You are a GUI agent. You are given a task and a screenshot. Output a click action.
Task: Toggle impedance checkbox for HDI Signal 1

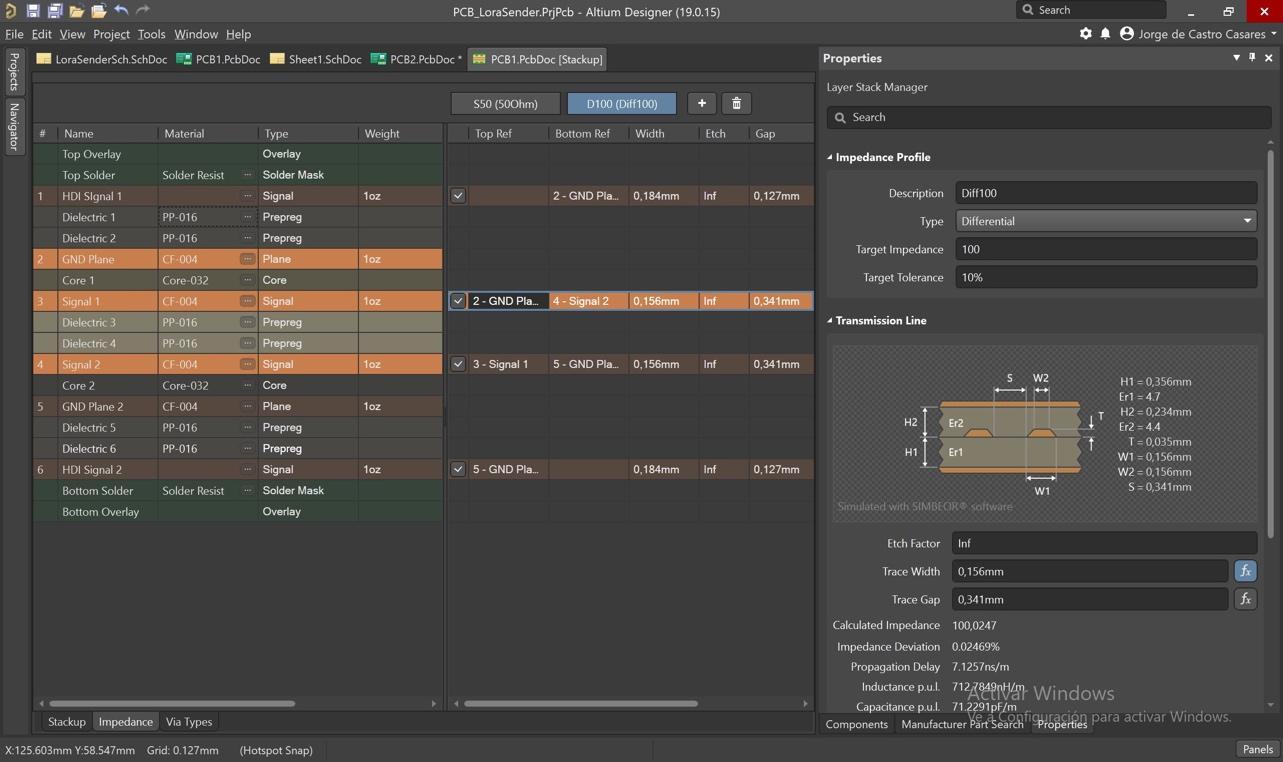[458, 196]
